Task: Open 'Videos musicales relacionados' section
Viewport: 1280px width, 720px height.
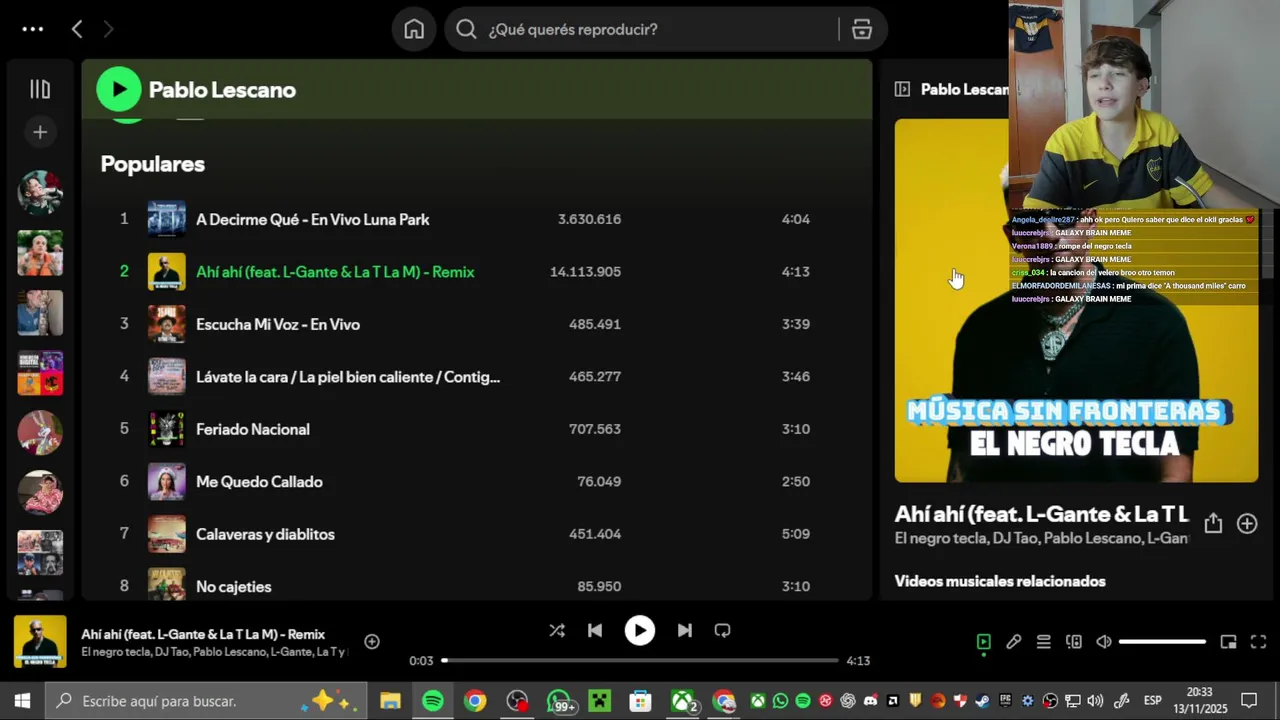Action: (x=1000, y=581)
